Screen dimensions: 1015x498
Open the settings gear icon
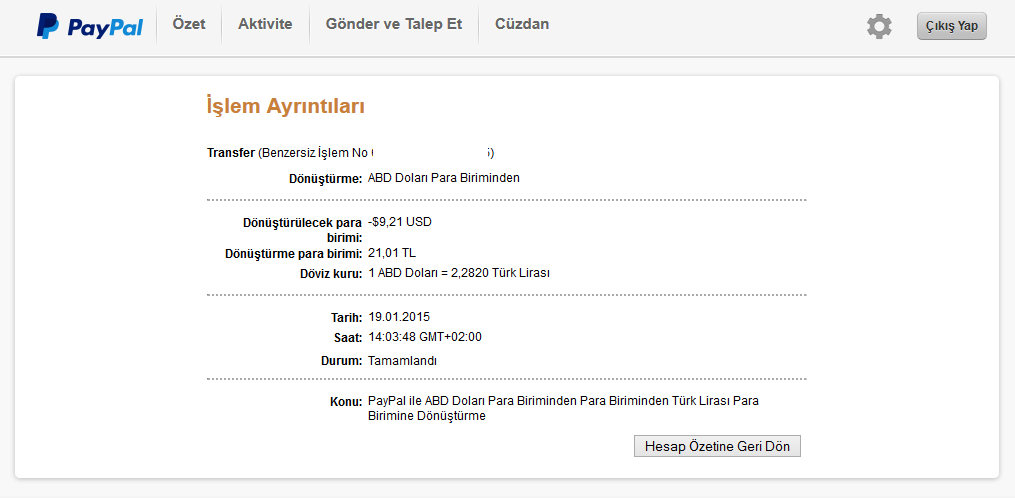pos(879,27)
